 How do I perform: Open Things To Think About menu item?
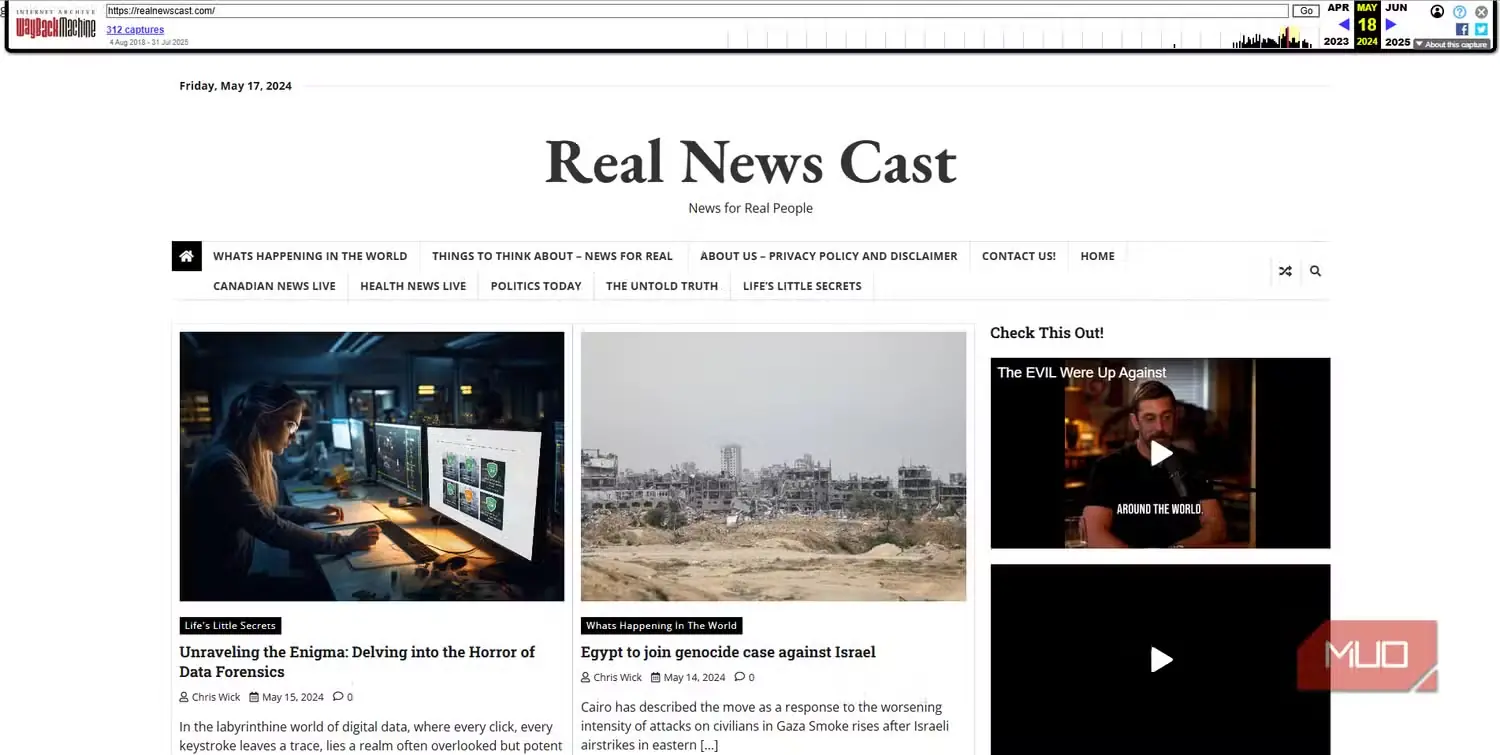(552, 256)
